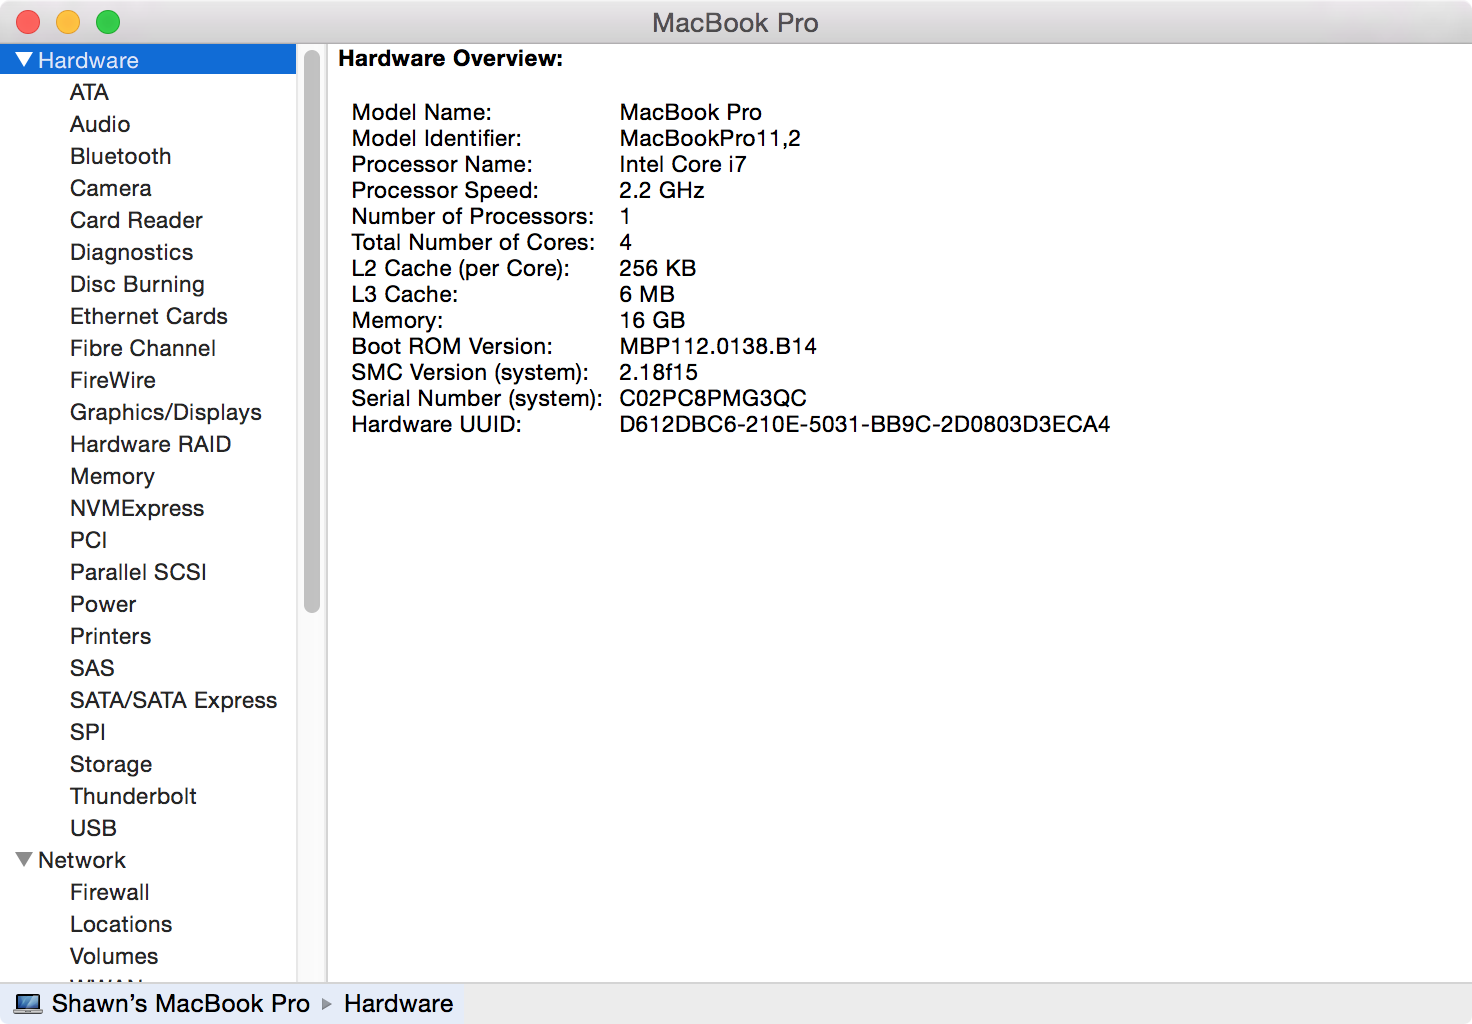The height and width of the screenshot is (1024, 1472).
Task: Open the Bluetooth hardware section
Action: coord(120,156)
